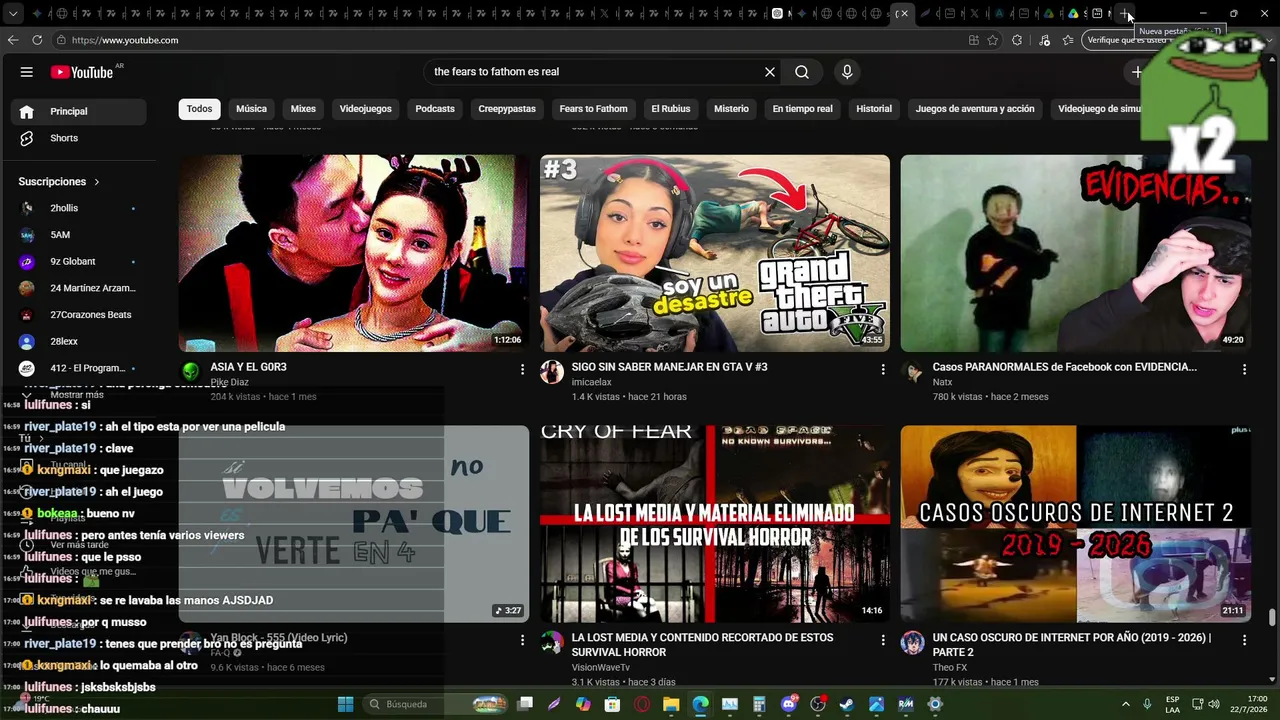Viewport: 1280px width, 720px height.
Task: Select the El Rubius filter chip
Action: [x=671, y=109]
